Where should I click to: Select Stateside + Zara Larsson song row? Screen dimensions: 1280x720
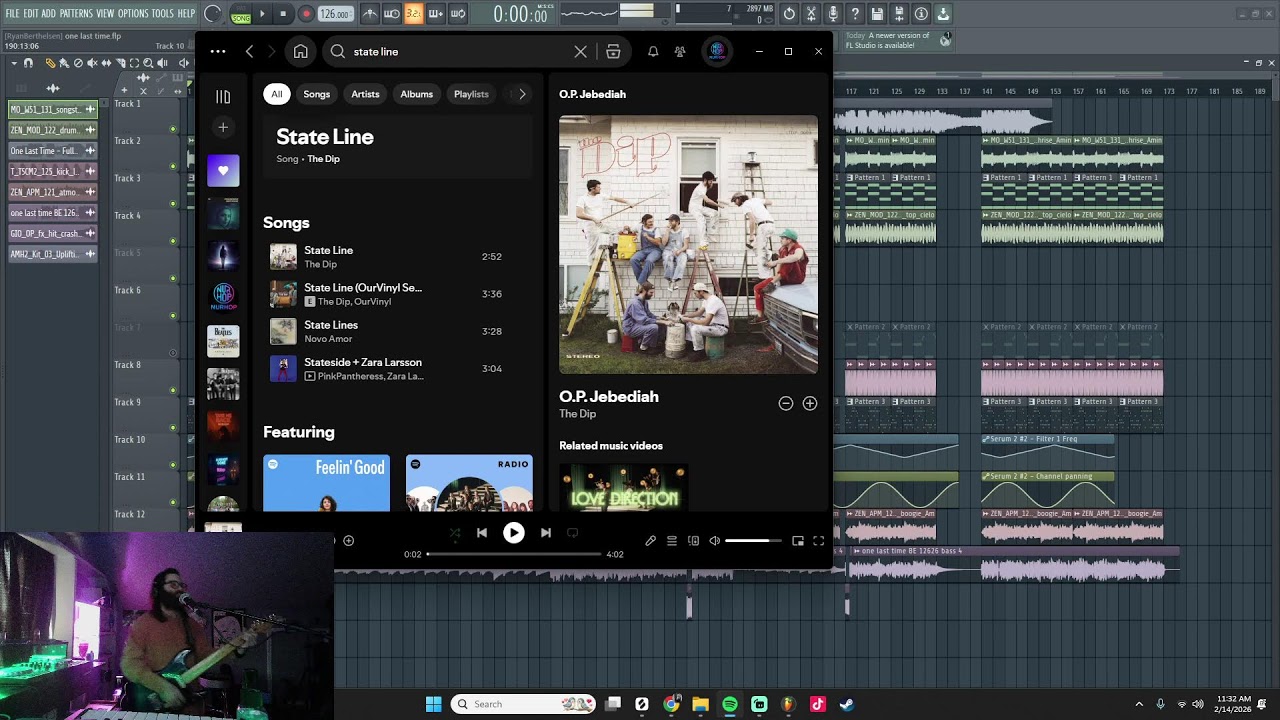(x=398, y=369)
